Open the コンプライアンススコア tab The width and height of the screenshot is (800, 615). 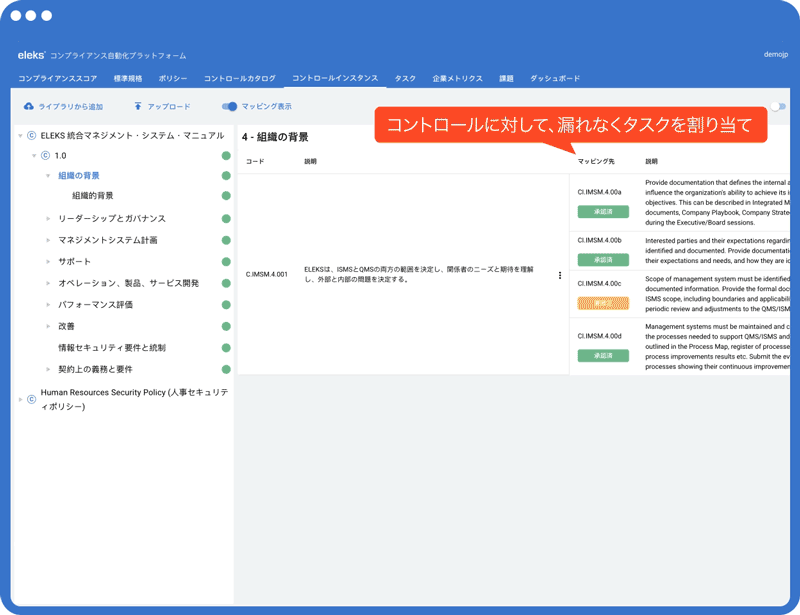57,78
